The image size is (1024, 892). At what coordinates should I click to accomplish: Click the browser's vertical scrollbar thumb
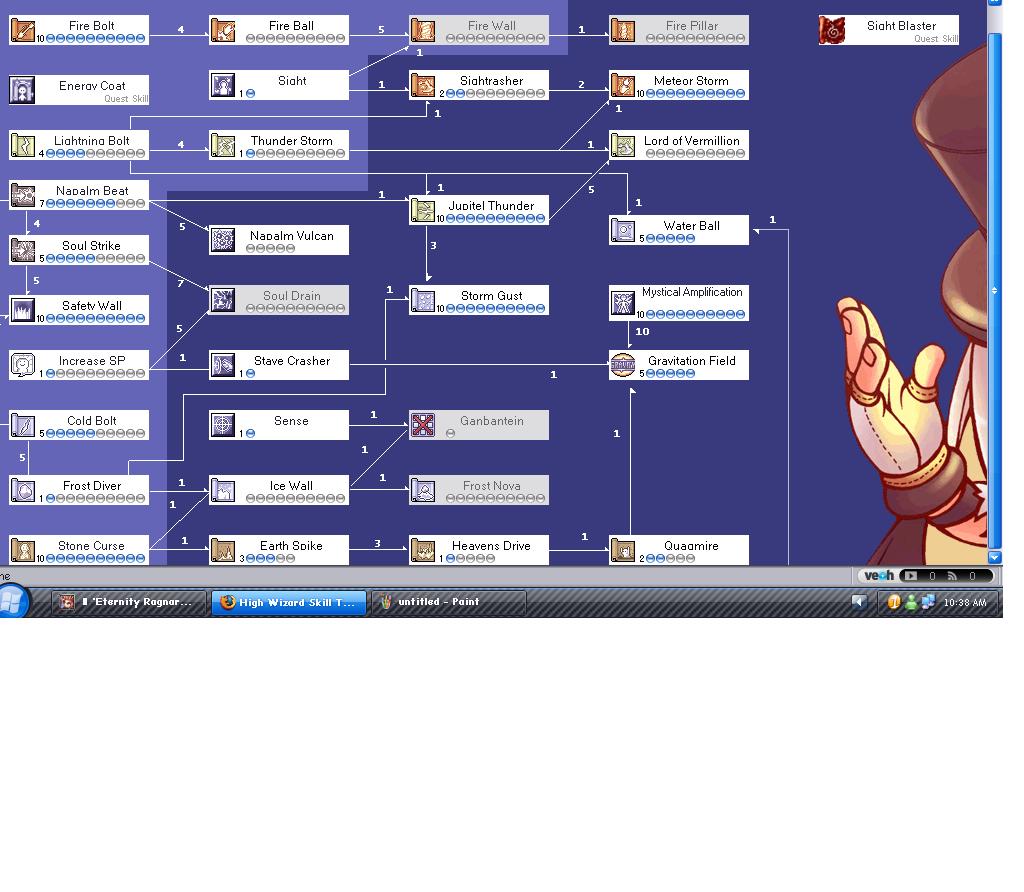(995, 289)
